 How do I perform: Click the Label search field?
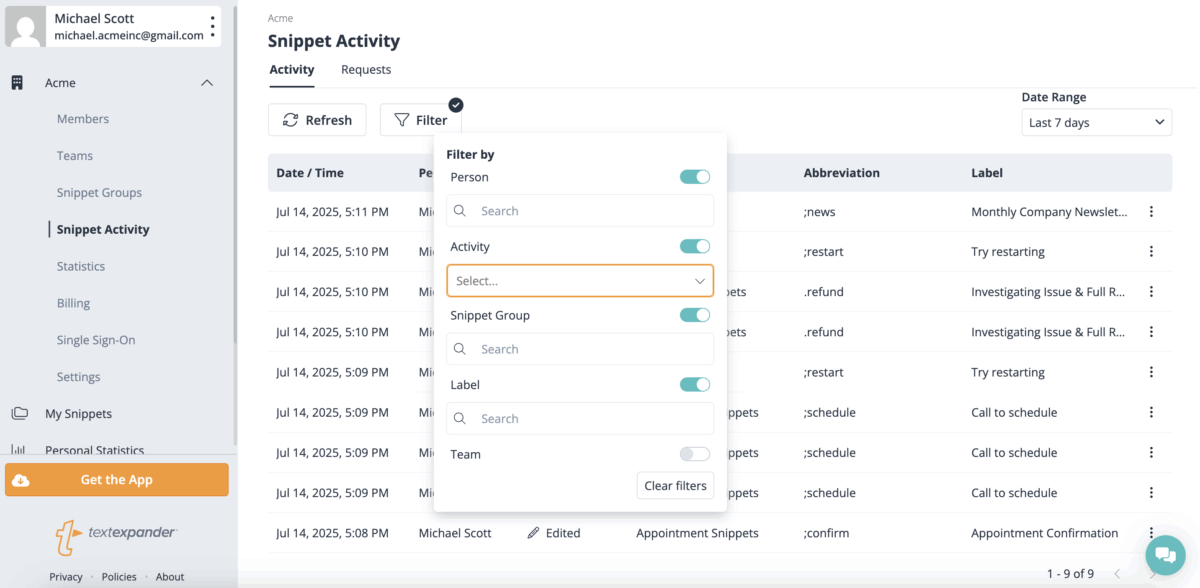pyautogui.click(x=580, y=418)
